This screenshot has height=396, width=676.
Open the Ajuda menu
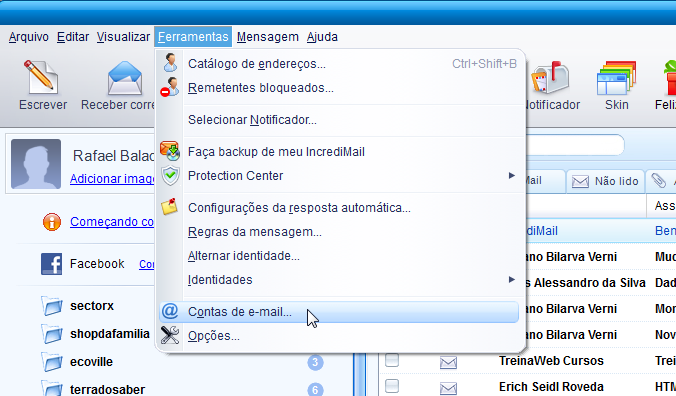[x=322, y=37]
